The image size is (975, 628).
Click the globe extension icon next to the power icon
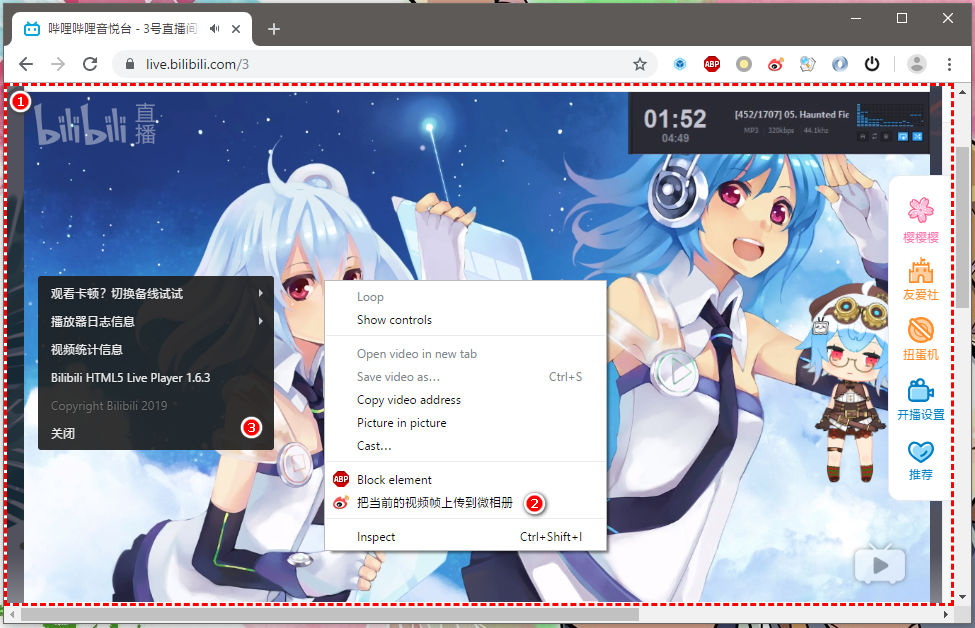click(840, 64)
